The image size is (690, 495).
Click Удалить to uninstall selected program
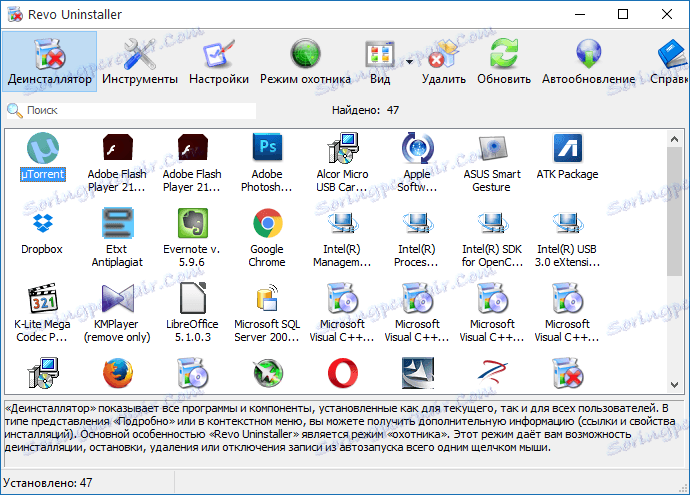pos(444,61)
